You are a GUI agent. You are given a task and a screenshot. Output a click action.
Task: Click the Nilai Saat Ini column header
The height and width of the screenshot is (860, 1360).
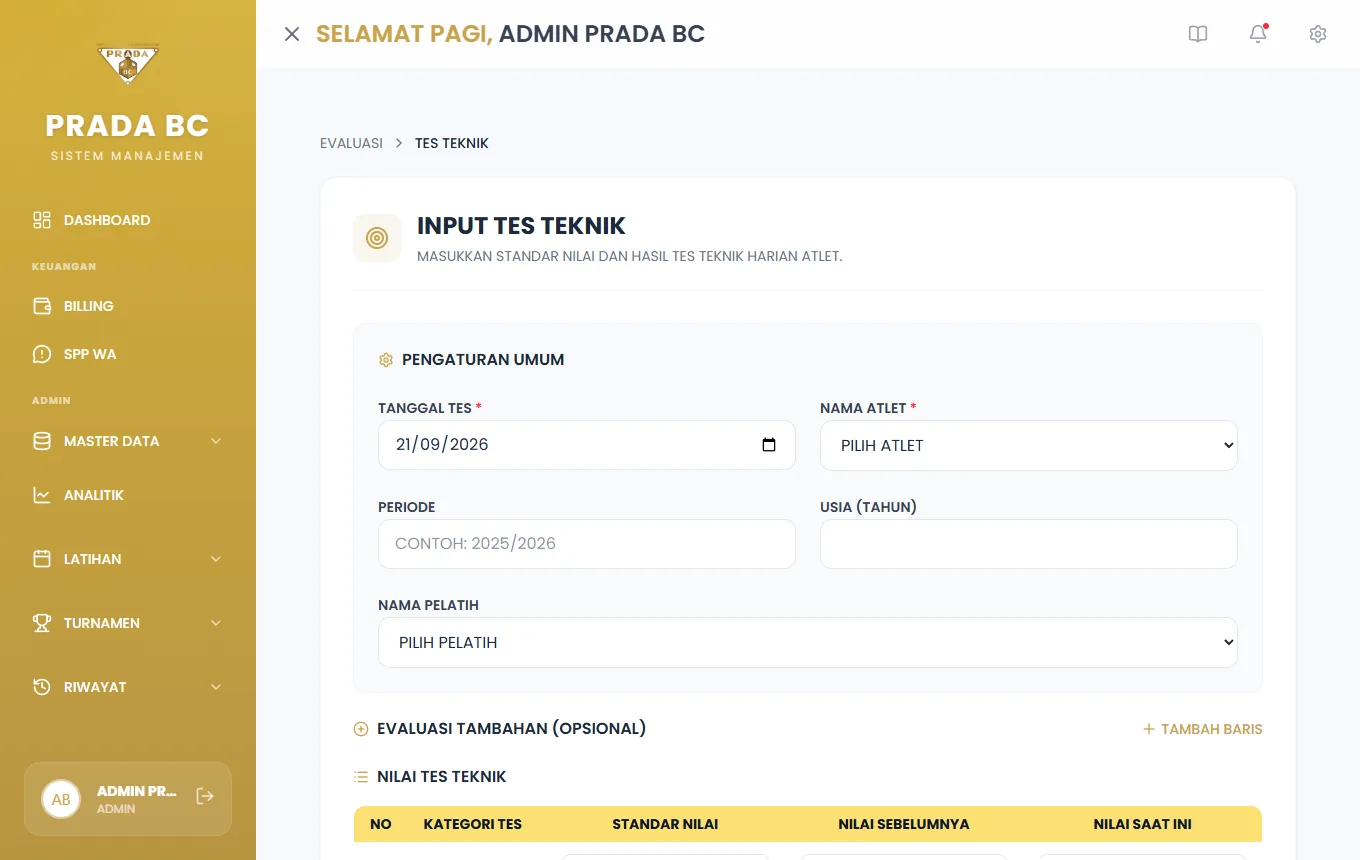tap(1143, 824)
